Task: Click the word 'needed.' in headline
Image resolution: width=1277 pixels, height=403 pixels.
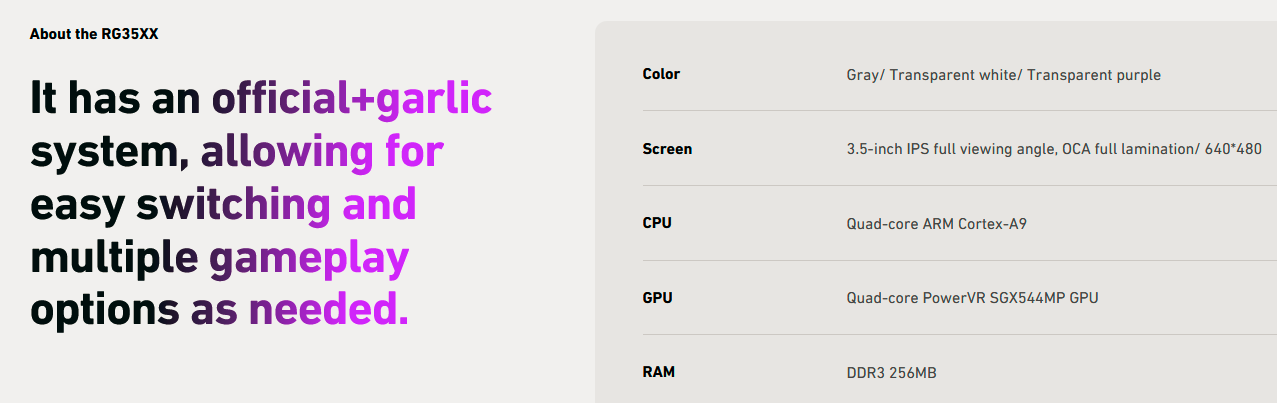Action: point(329,310)
